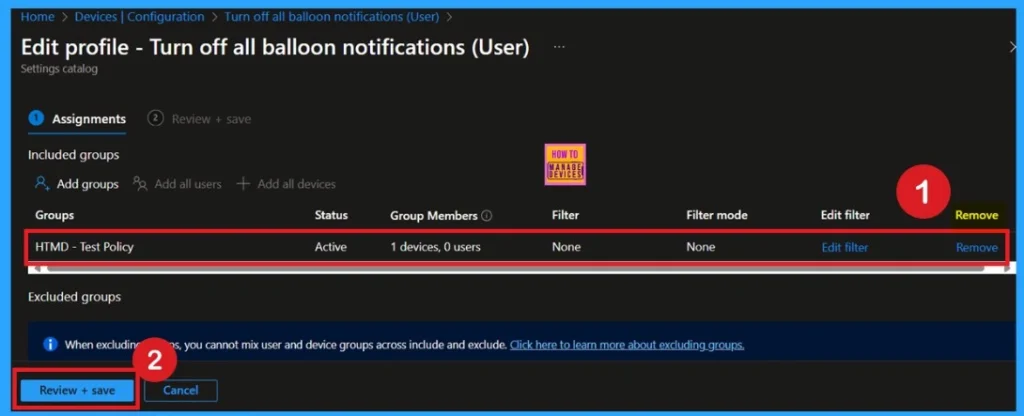Click the Status column header
Viewport: 1024px width, 416px height.
pos(331,215)
